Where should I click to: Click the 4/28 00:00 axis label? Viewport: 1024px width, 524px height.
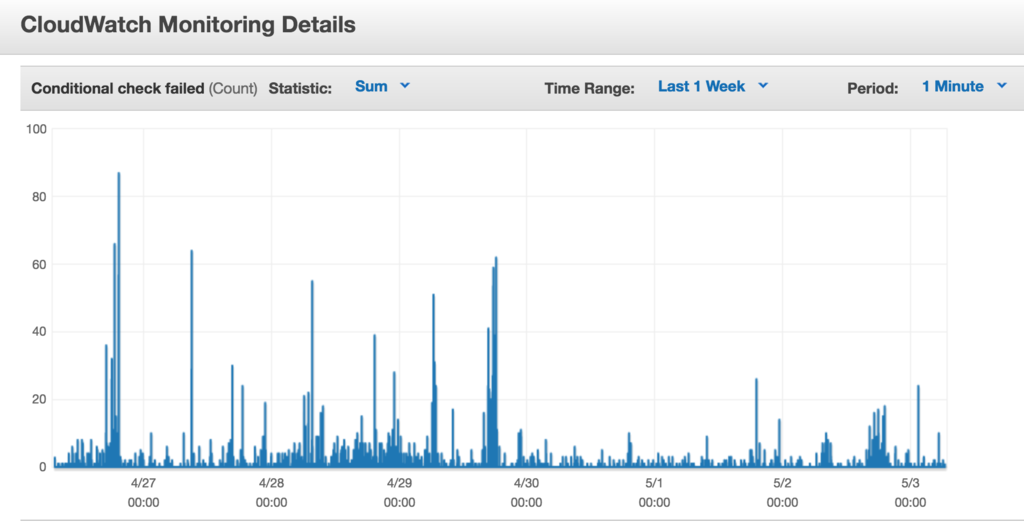pyautogui.click(x=271, y=493)
